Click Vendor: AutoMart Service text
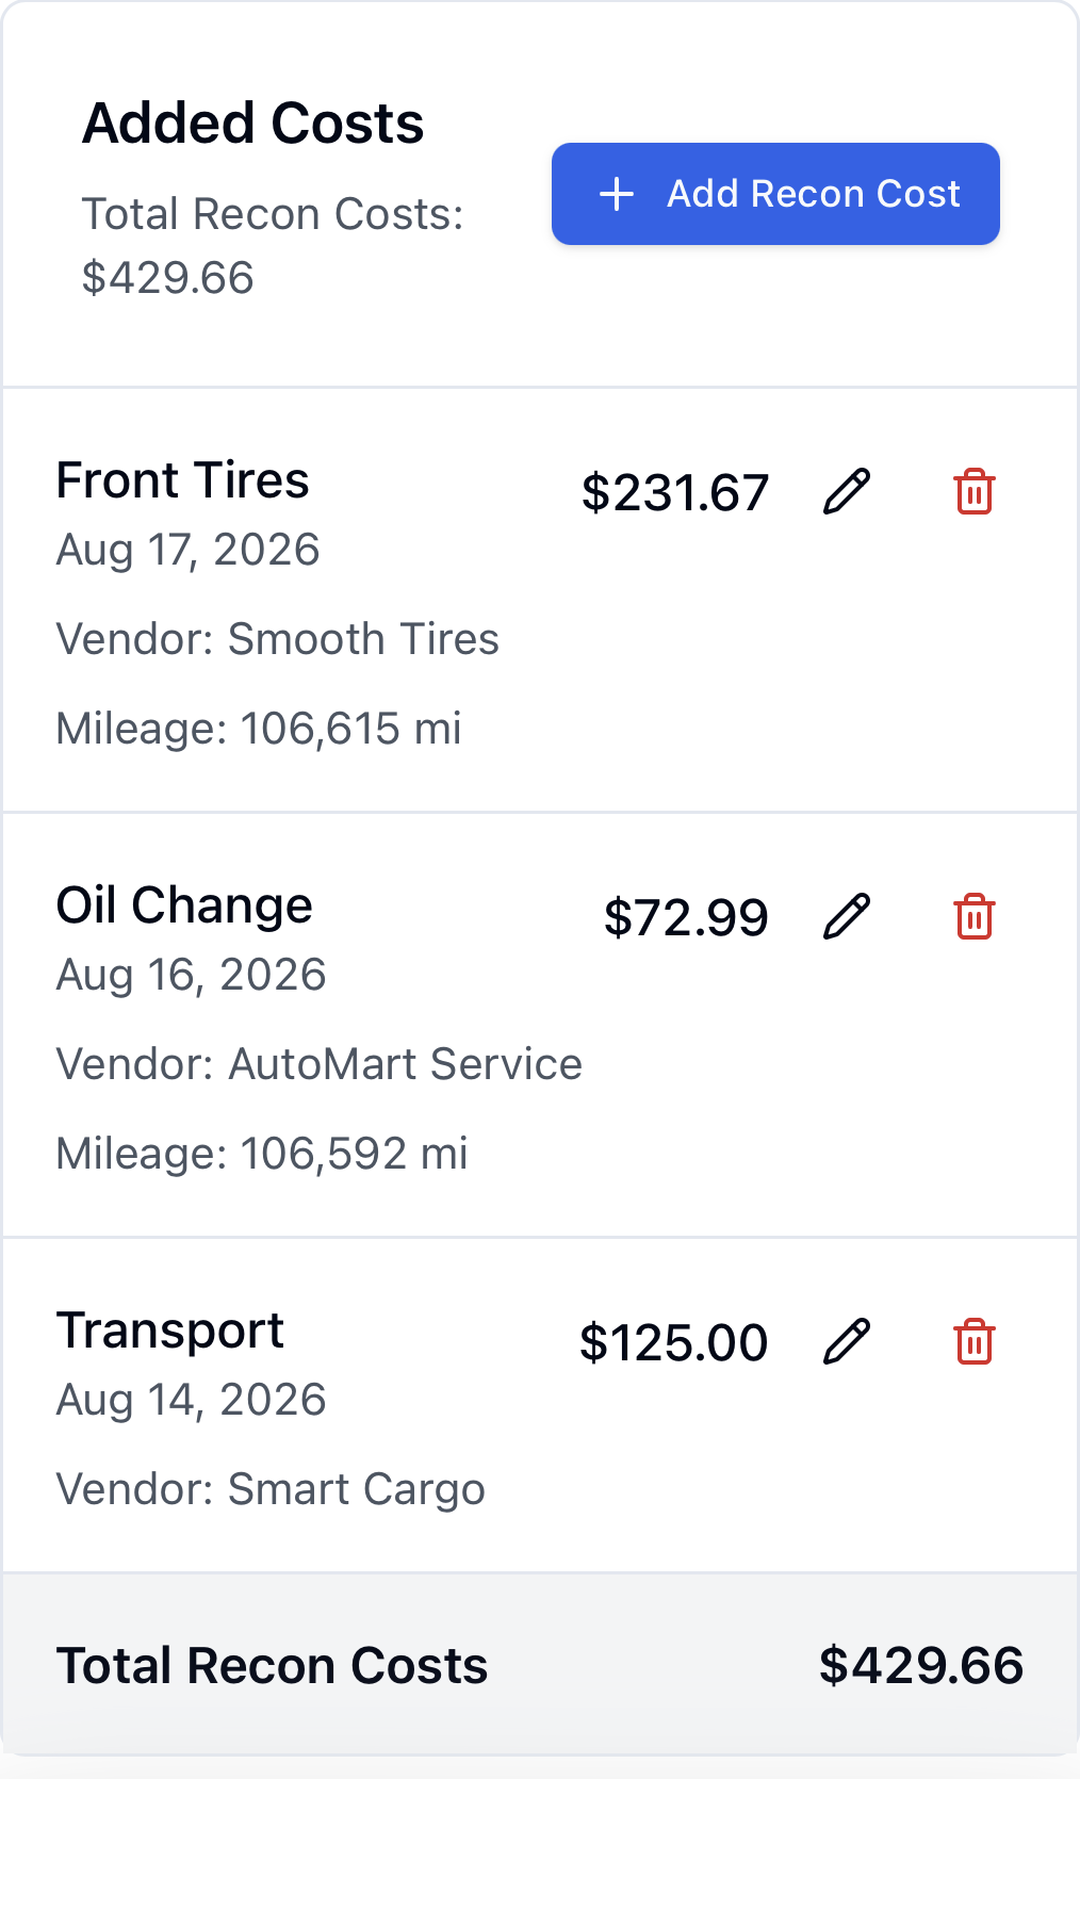Image resolution: width=1080 pixels, height=1920 pixels. point(319,1064)
